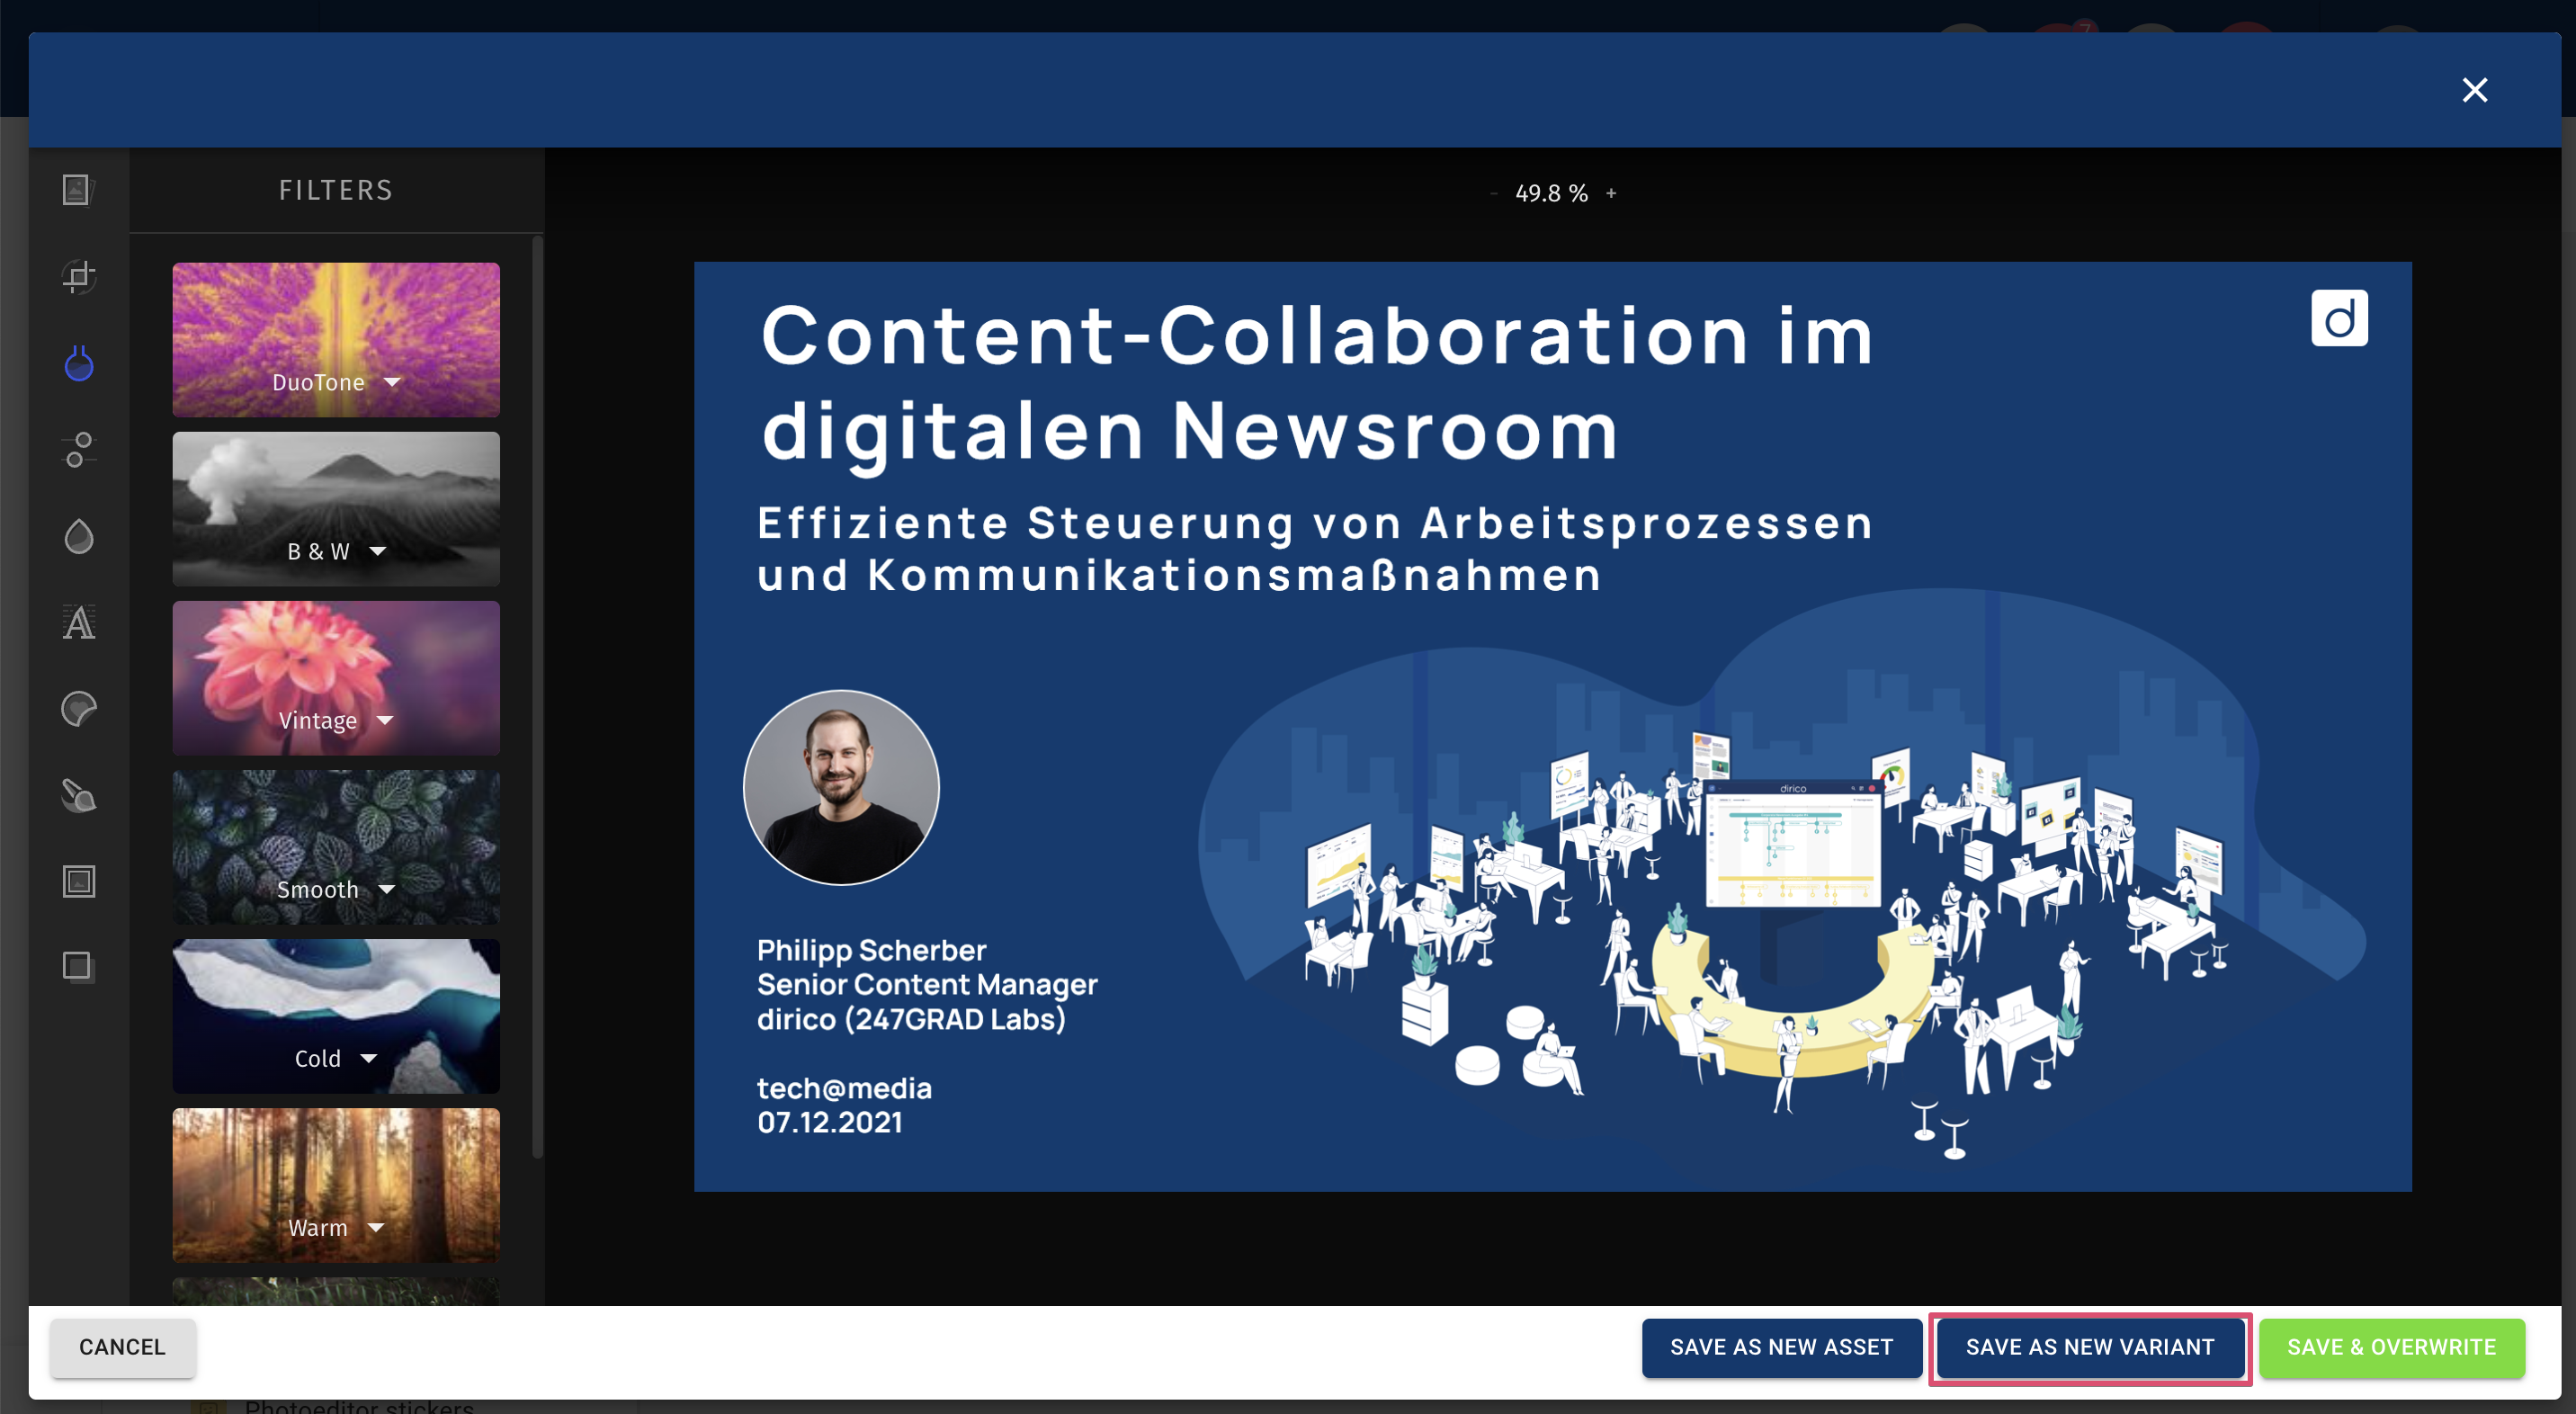The width and height of the screenshot is (2576, 1414).
Task: Click the 49.8 % zoom value
Action: tap(1551, 193)
